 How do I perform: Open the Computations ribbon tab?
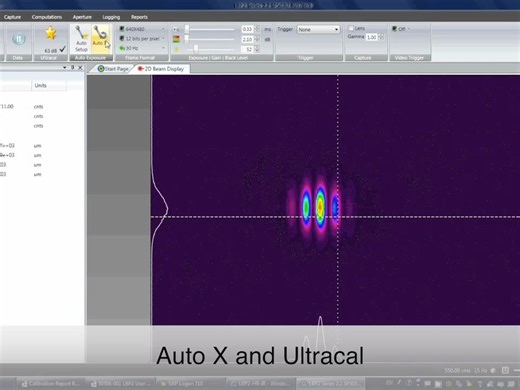pos(47,17)
